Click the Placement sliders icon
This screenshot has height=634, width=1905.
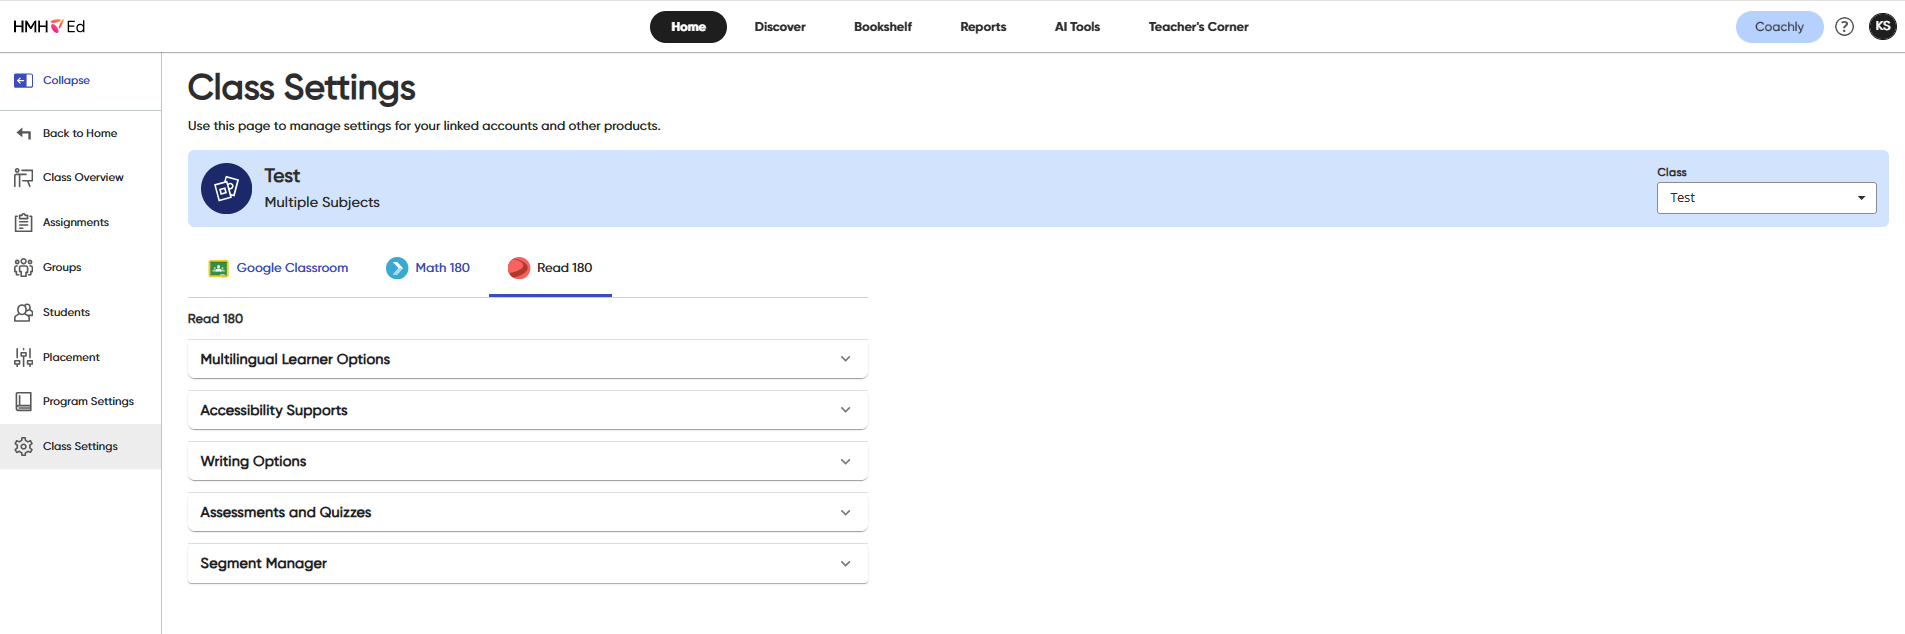pyautogui.click(x=24, y=357)
